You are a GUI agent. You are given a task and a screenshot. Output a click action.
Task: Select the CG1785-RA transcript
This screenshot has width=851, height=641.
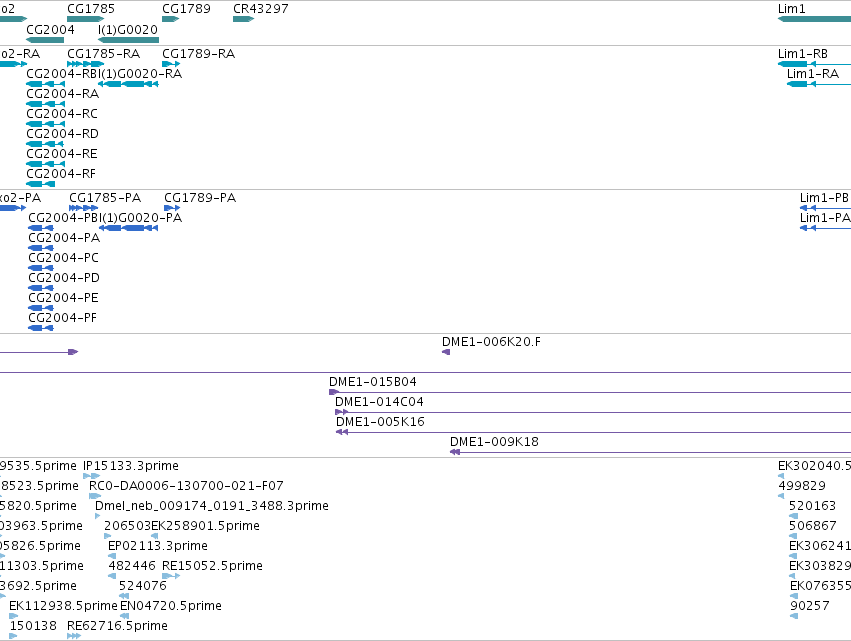85,64
